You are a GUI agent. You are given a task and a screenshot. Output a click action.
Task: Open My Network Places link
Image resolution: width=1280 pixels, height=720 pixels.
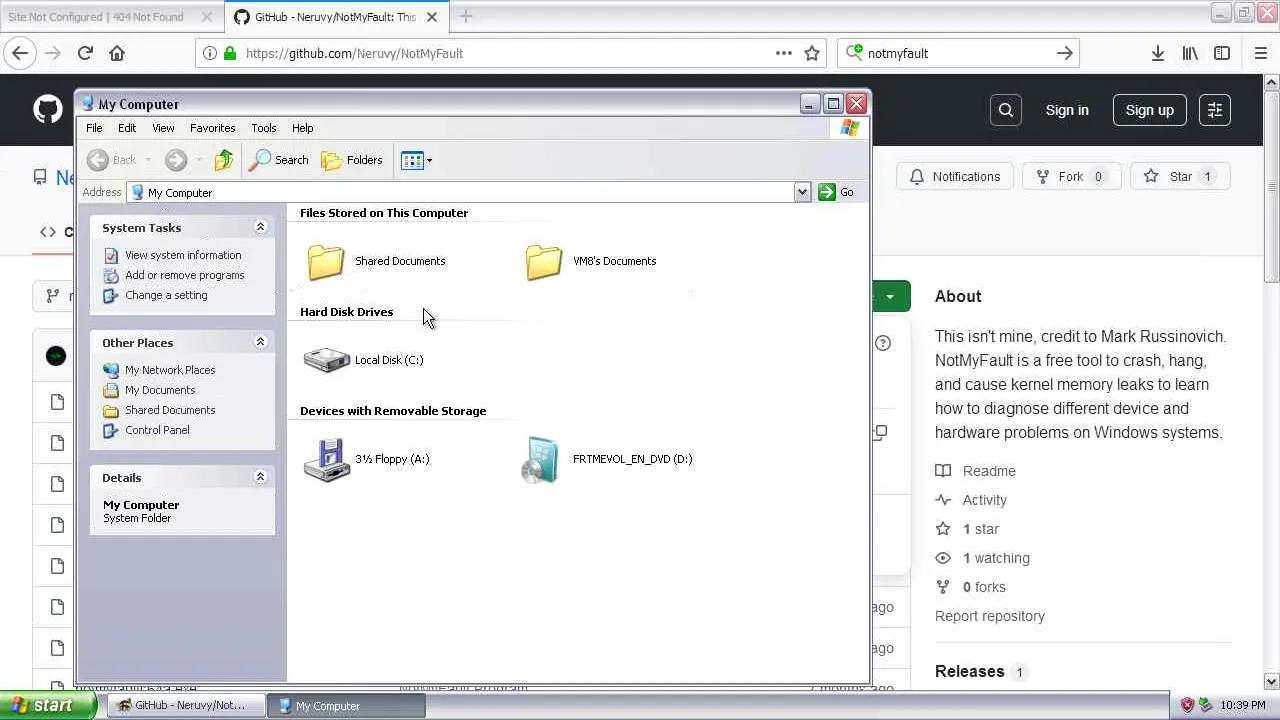coord(170,370)
